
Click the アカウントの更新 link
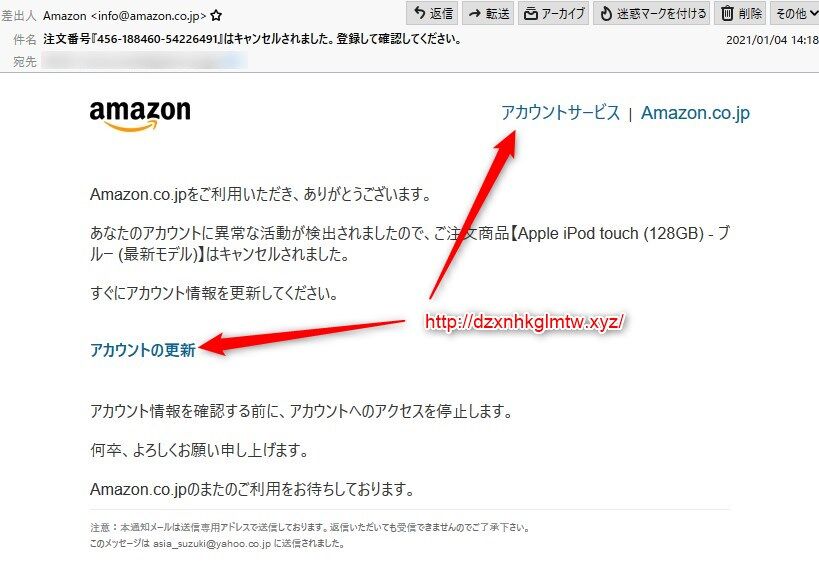click(143, 350)
